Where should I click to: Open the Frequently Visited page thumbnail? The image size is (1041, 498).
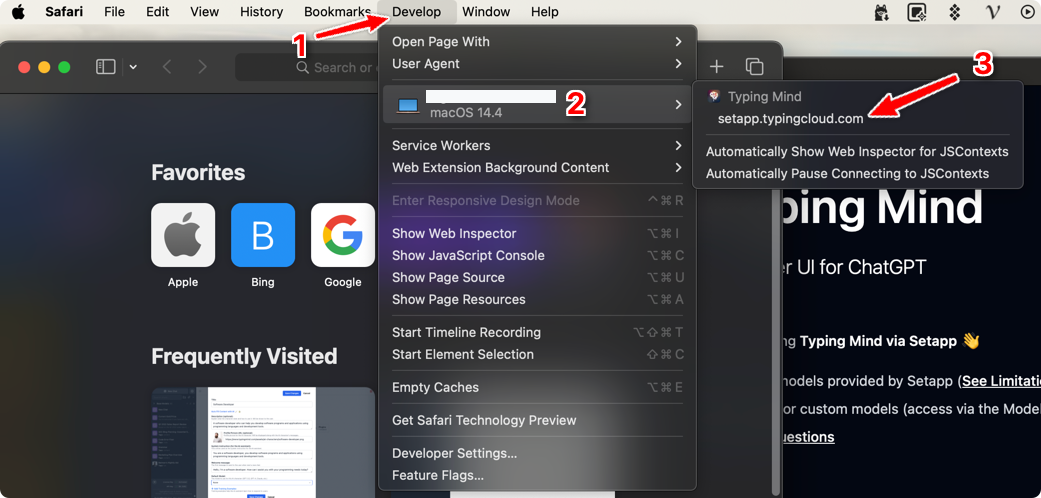[x=264, y=442]
